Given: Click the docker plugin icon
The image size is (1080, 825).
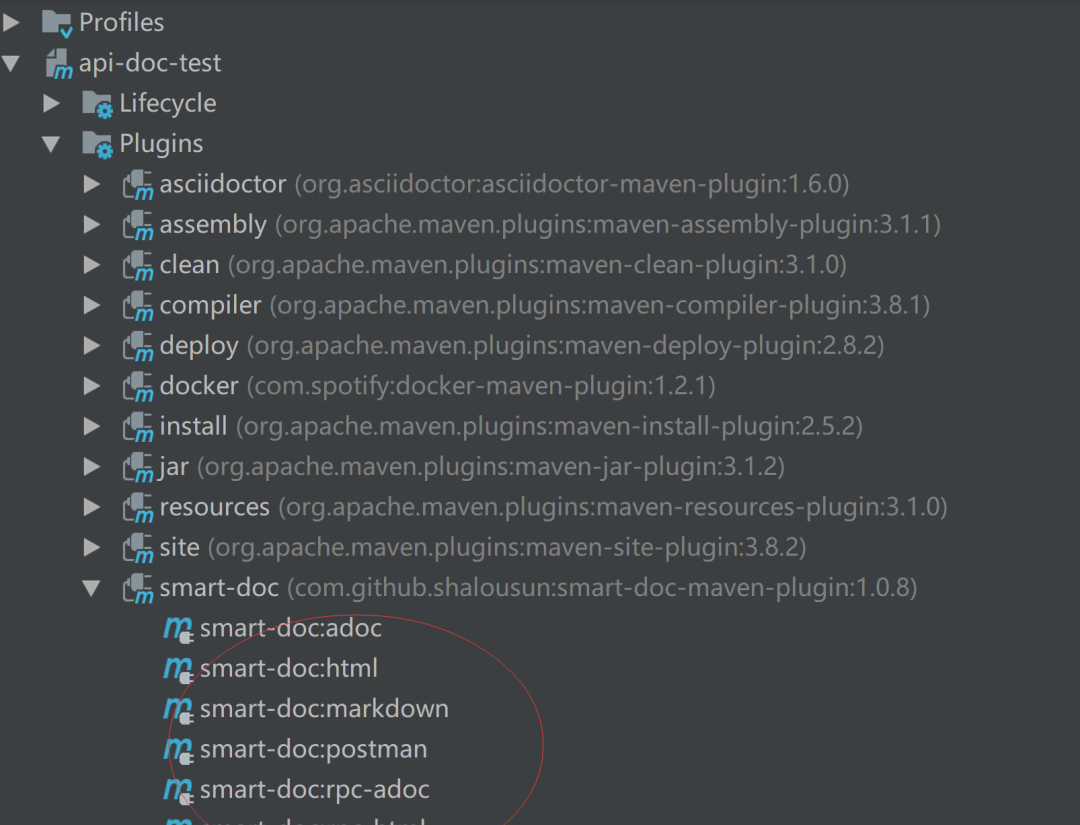Looking at the screenshot, I should tap(138, 386).
